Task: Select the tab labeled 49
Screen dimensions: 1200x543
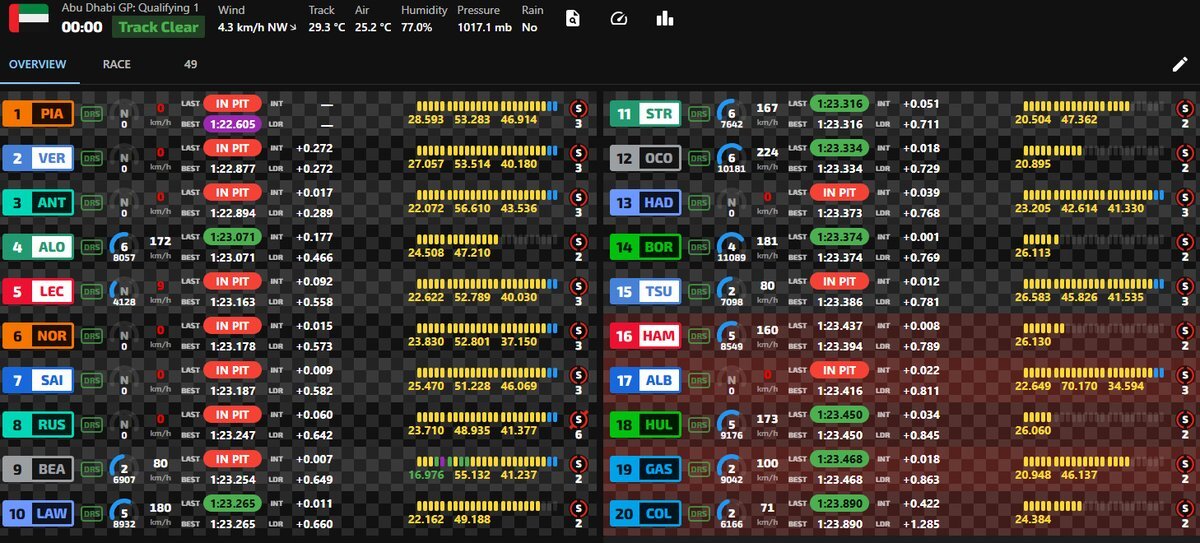Action: (x=191, y=64)
